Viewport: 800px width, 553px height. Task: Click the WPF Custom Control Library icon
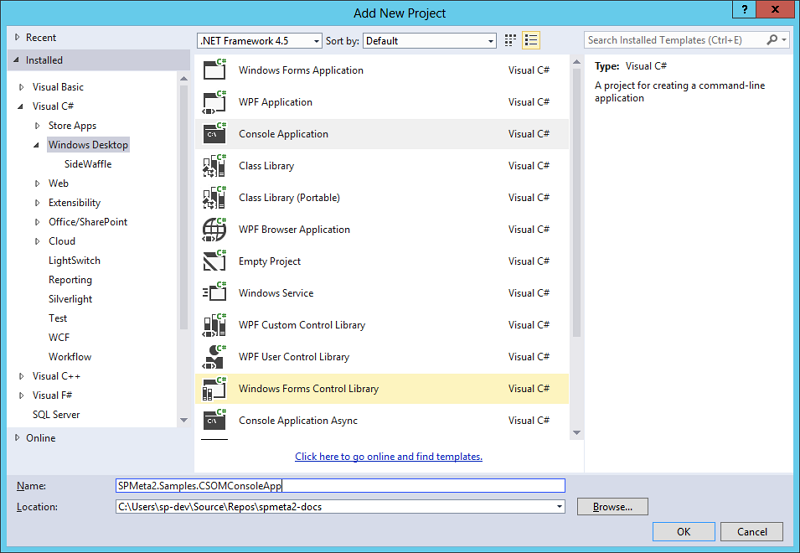coord(214,325)
